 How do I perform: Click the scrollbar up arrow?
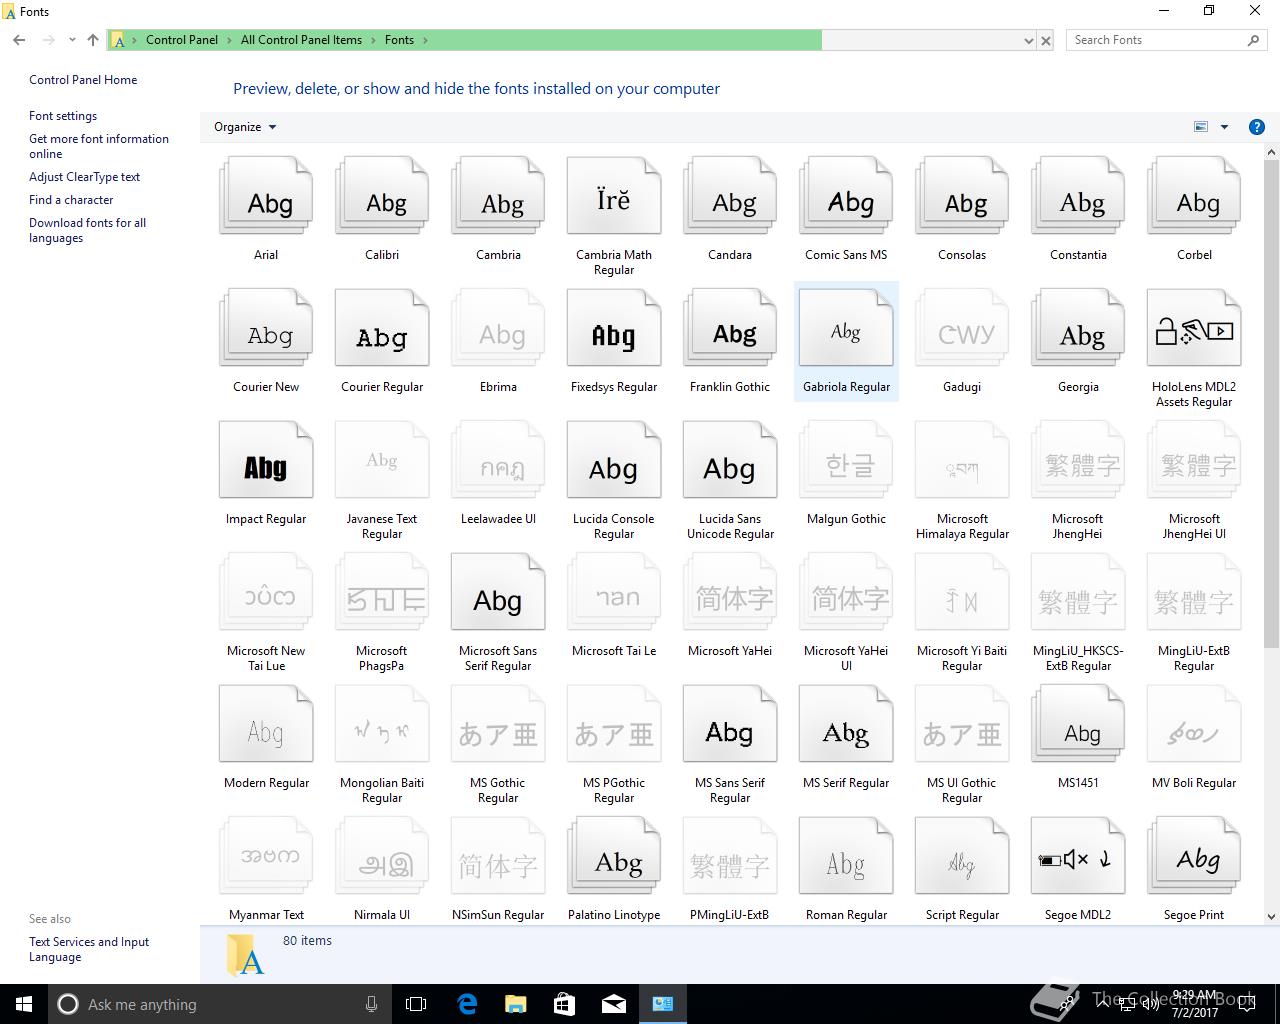pos(1271,153)
